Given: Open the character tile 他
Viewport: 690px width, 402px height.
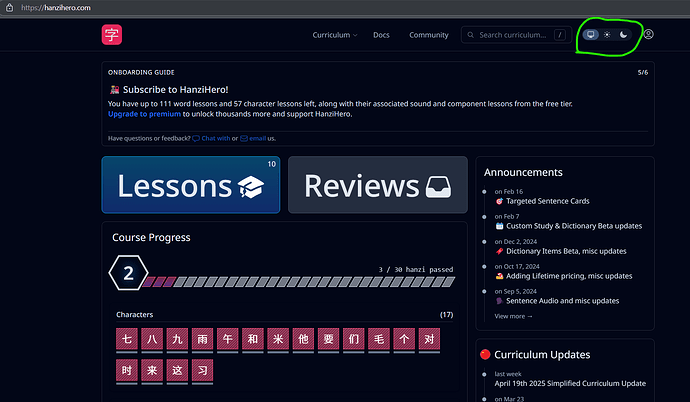Looking at the screenshot, I should click(303, 339).
